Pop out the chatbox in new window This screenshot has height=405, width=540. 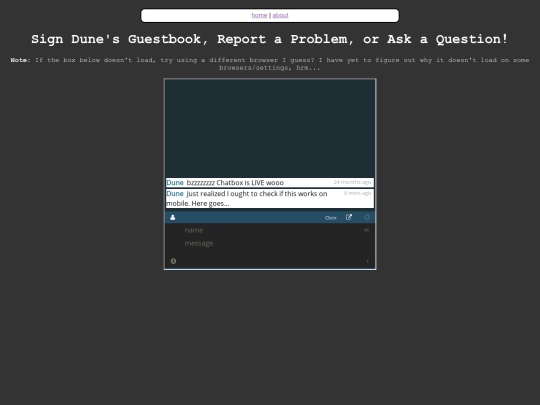(x=349, y=217)
